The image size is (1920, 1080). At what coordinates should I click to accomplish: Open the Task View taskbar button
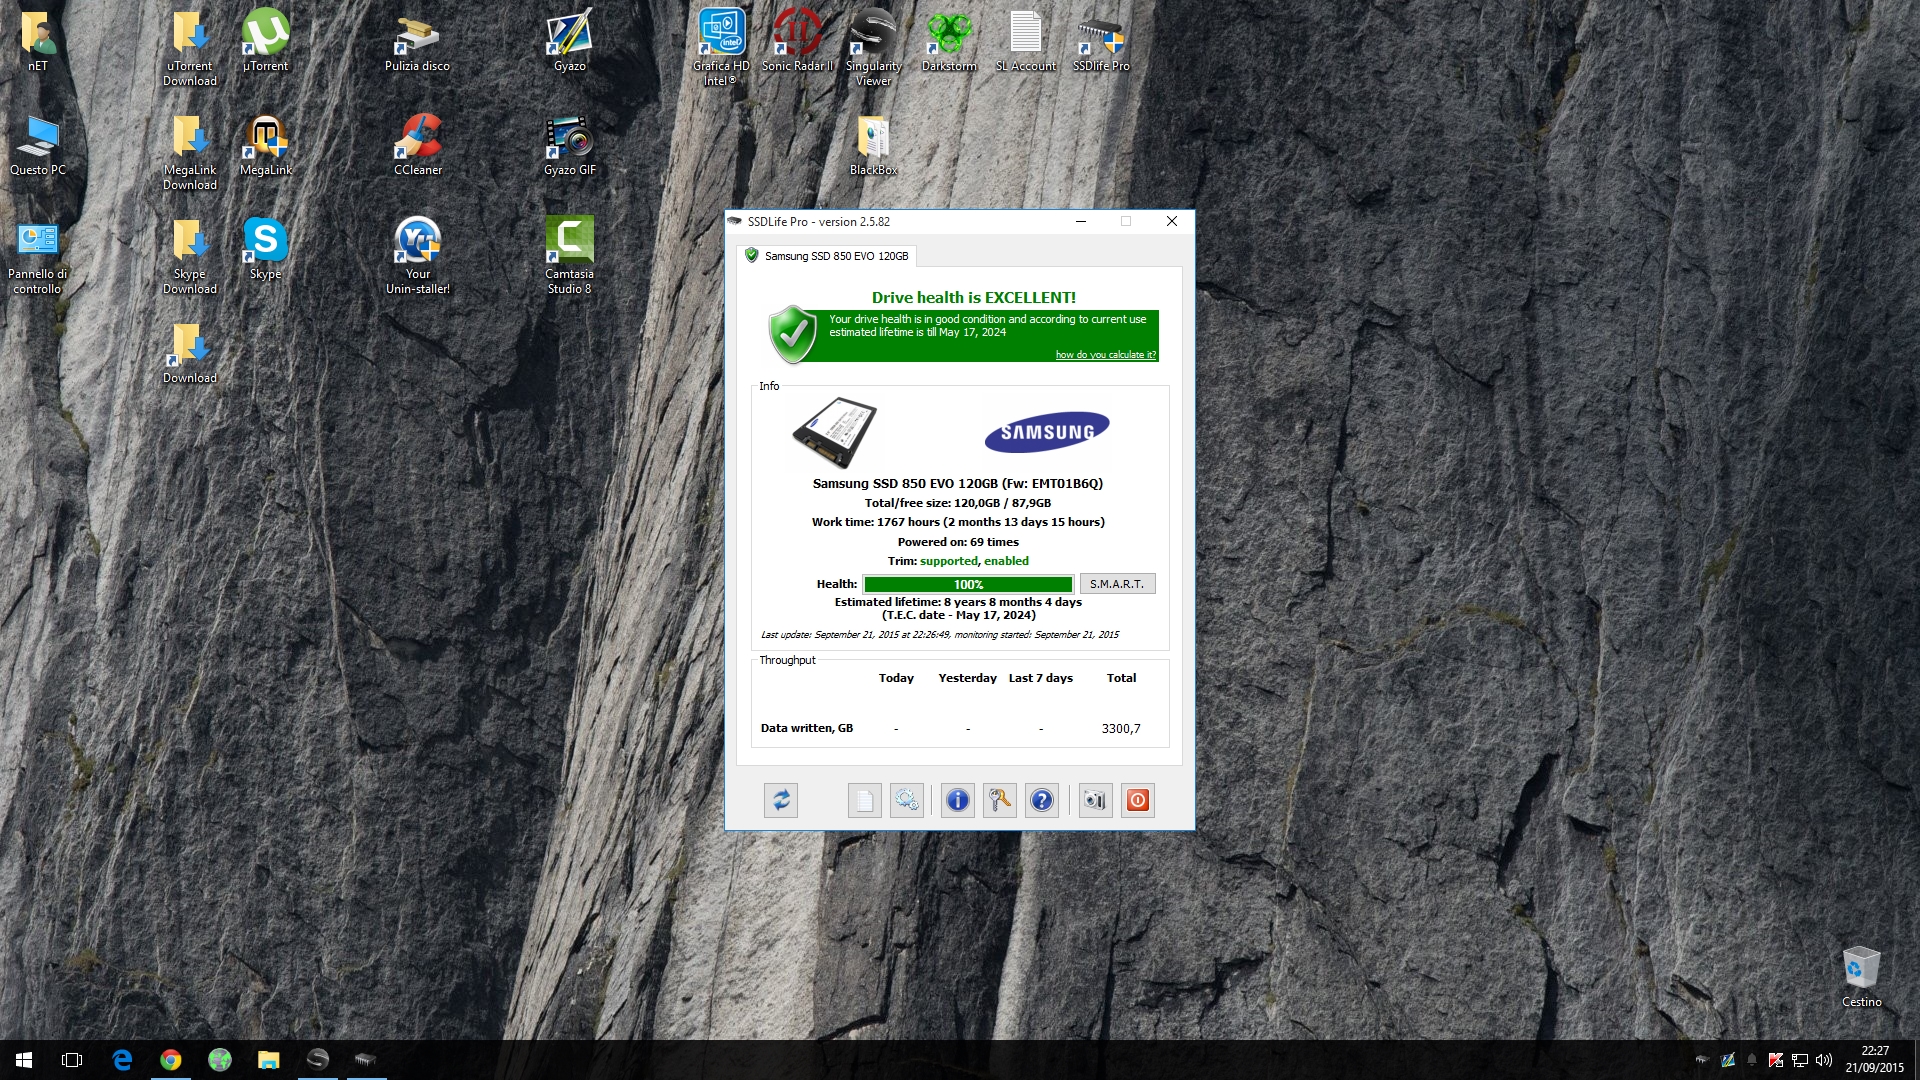72,1060
